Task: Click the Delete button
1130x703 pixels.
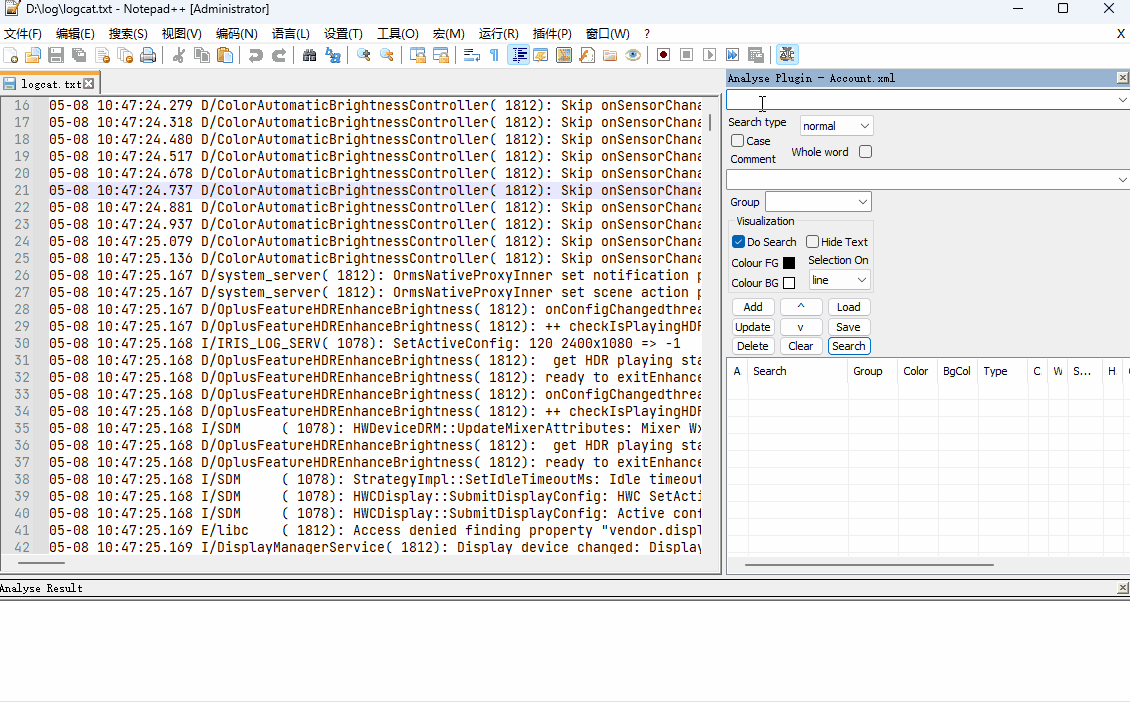Action: (x=753, y=346)
